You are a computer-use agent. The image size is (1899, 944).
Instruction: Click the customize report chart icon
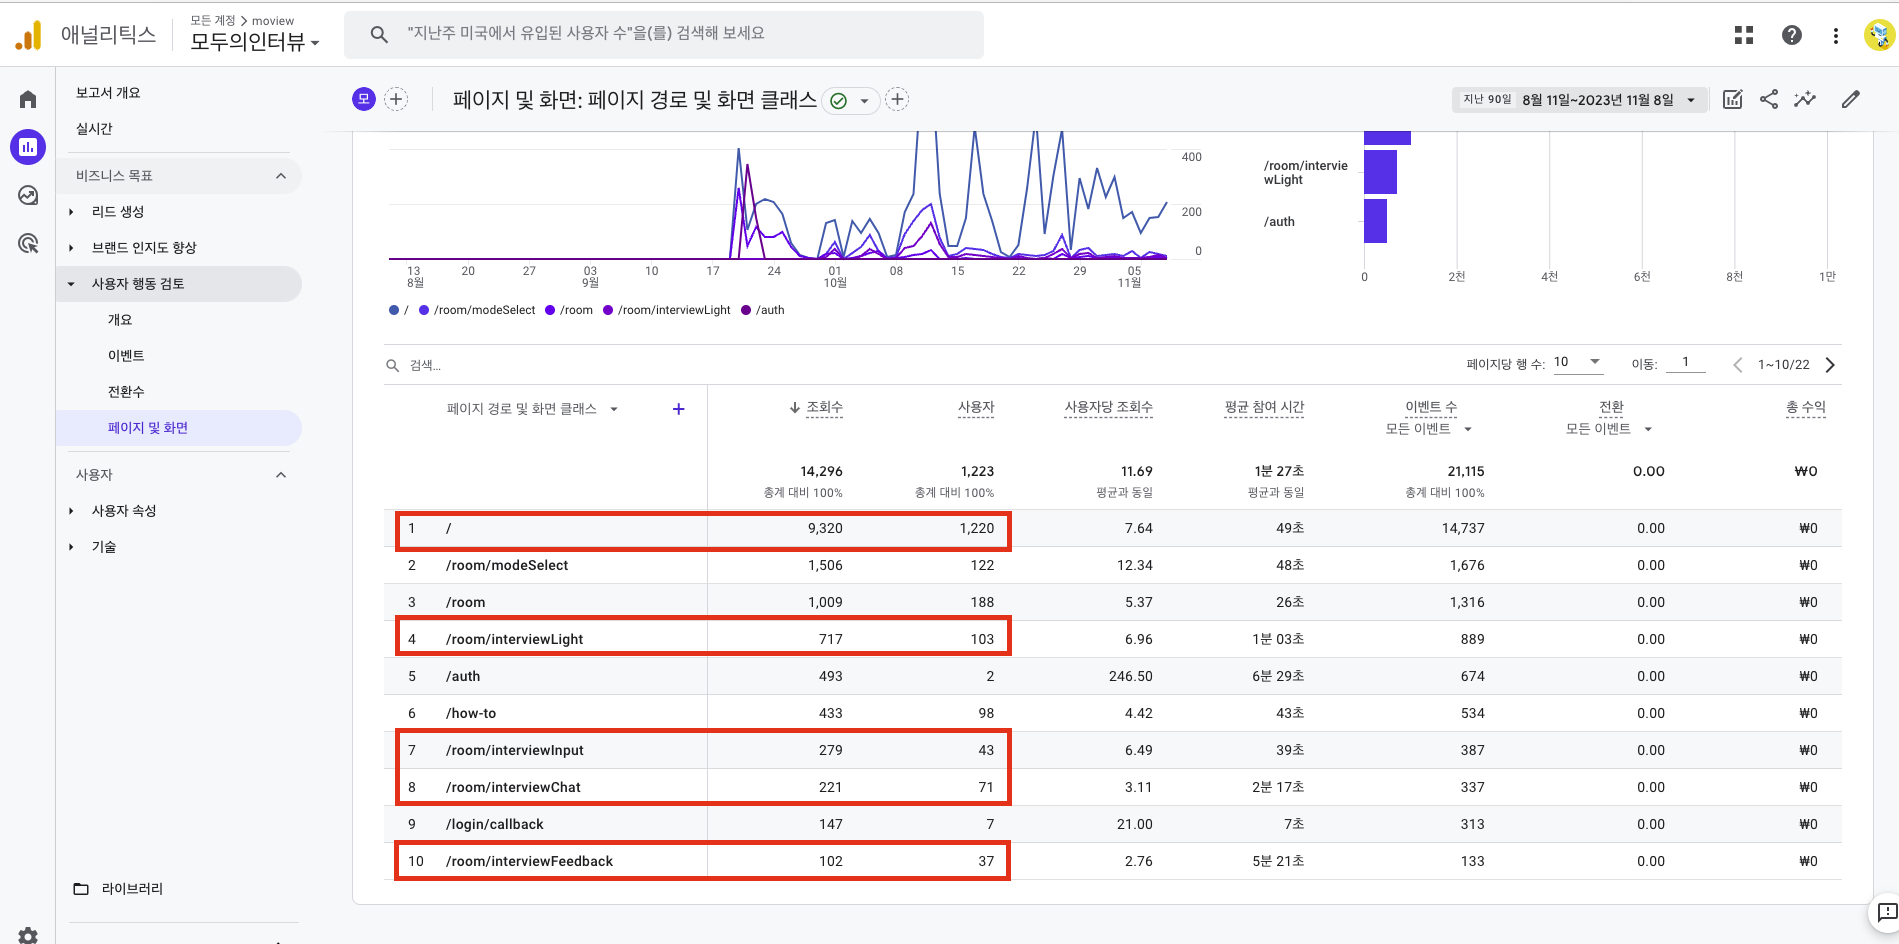(x=1733, y=99)
